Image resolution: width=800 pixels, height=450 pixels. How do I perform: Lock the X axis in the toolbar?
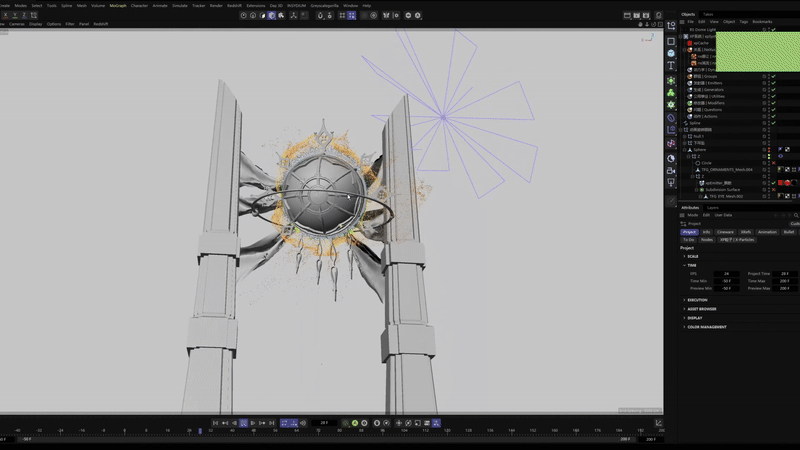(x=6, y=15)
